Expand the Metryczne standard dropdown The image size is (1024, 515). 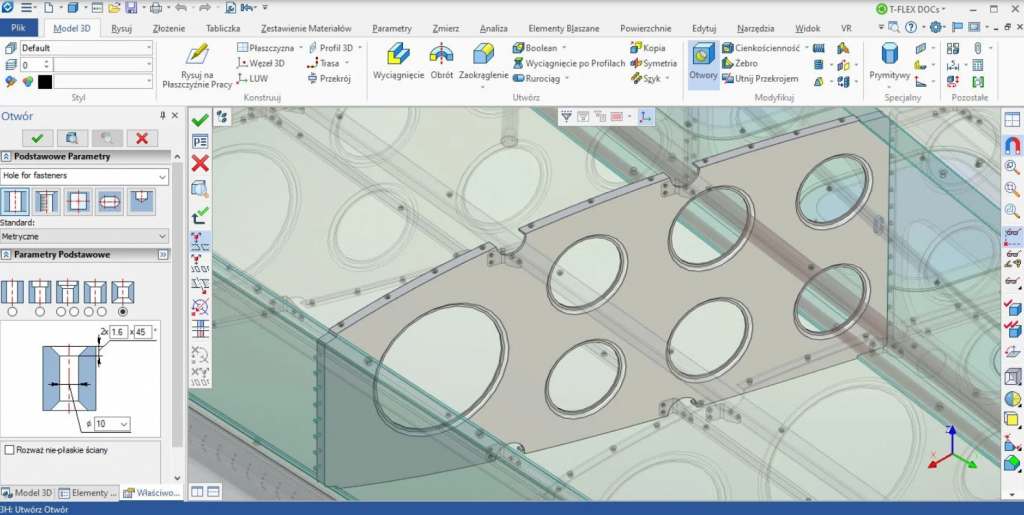pyautogui.click(x=85, y=236)
